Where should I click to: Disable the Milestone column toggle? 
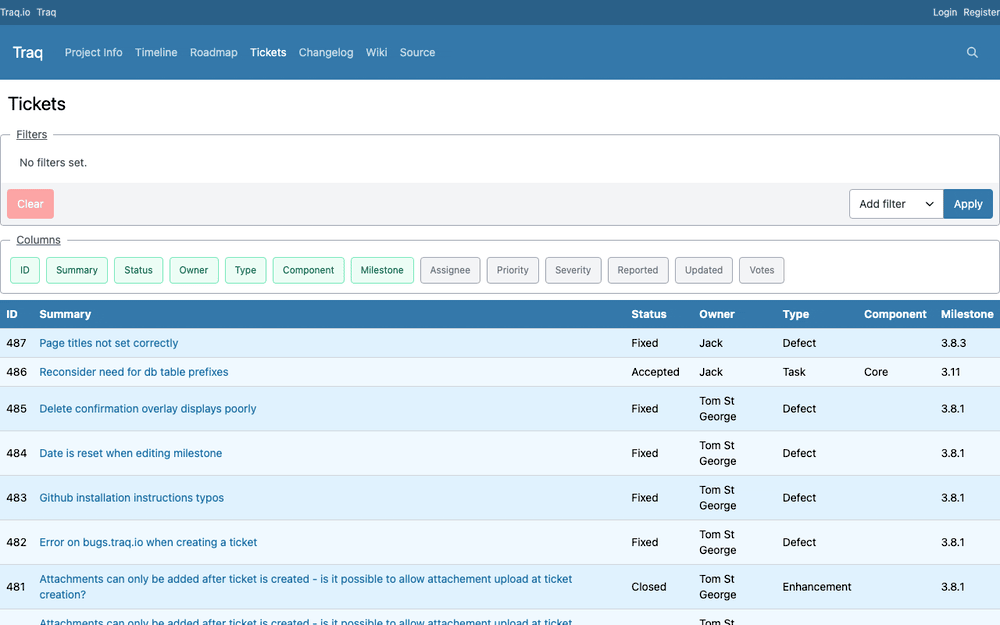[382, 270]
